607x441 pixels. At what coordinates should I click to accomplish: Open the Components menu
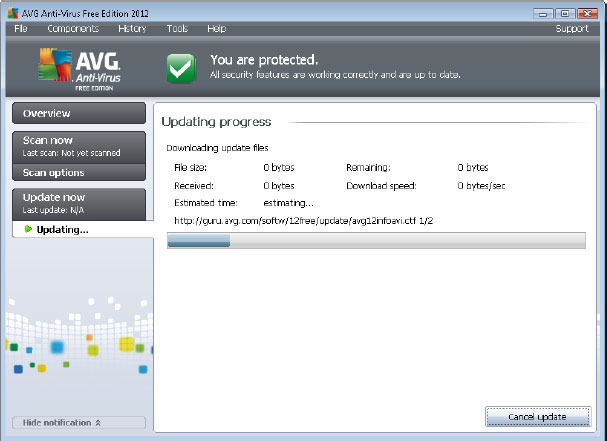click(73, 29)
